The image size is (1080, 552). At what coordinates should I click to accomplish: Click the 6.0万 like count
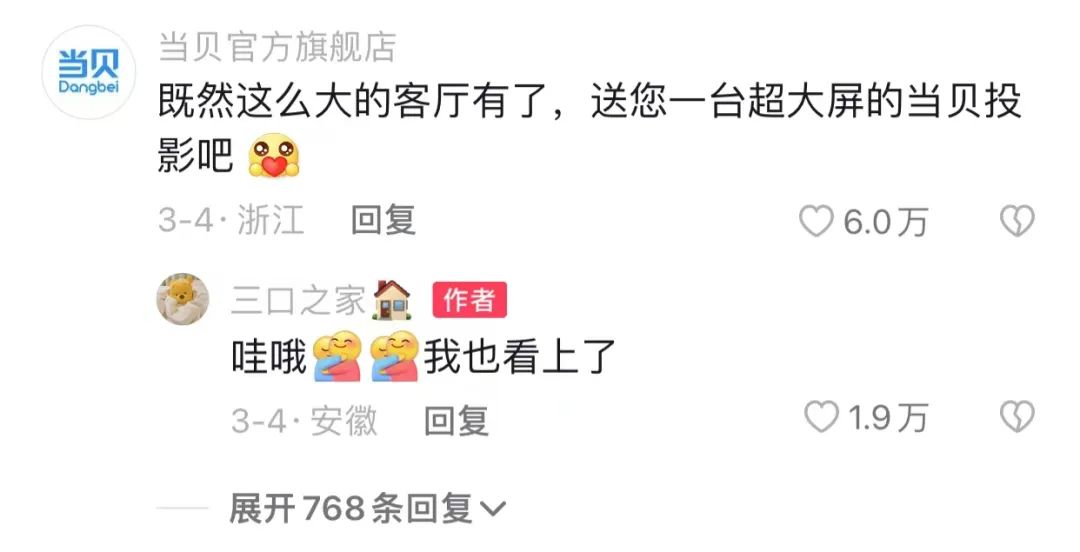(x=885, y=222)
